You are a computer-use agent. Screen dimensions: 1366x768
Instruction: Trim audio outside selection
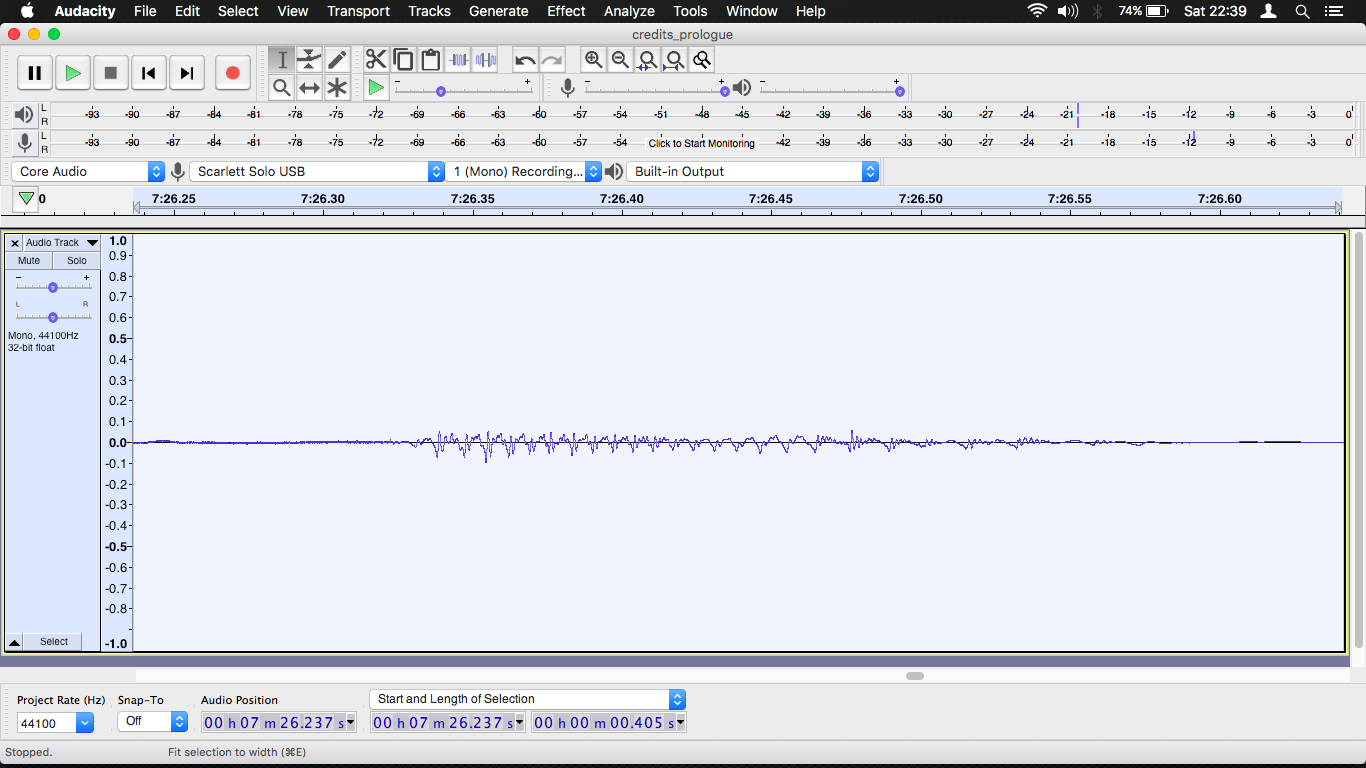[x=458, y=60]
